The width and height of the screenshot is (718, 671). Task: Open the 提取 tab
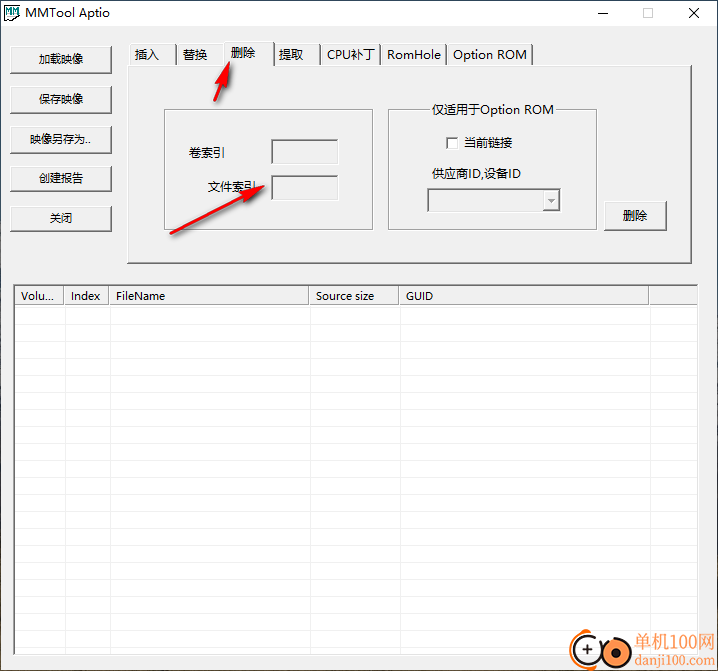tap(297, 55)
